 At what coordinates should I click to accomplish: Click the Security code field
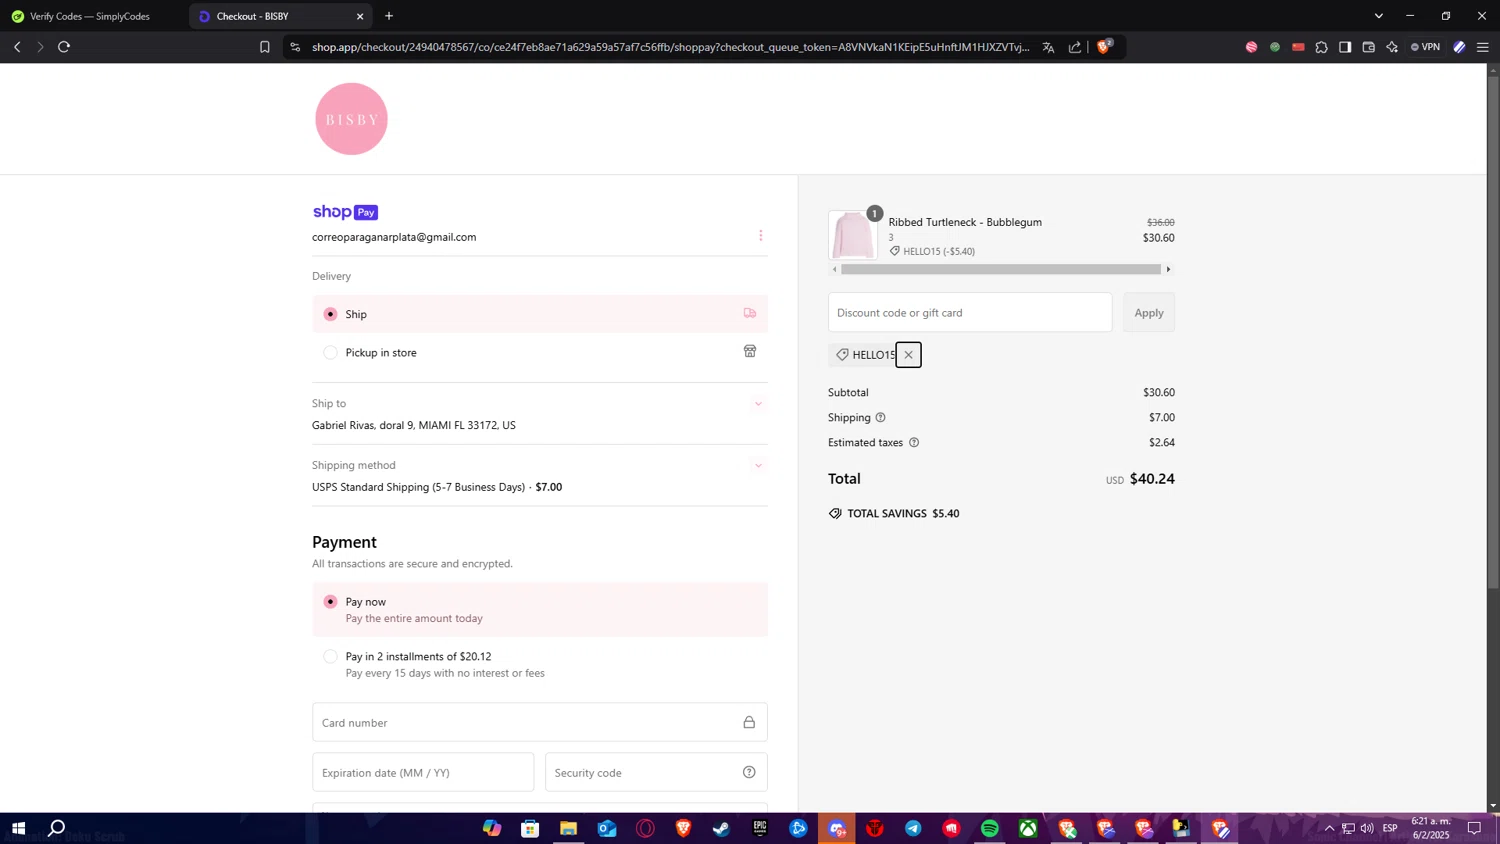pos(656,772)
